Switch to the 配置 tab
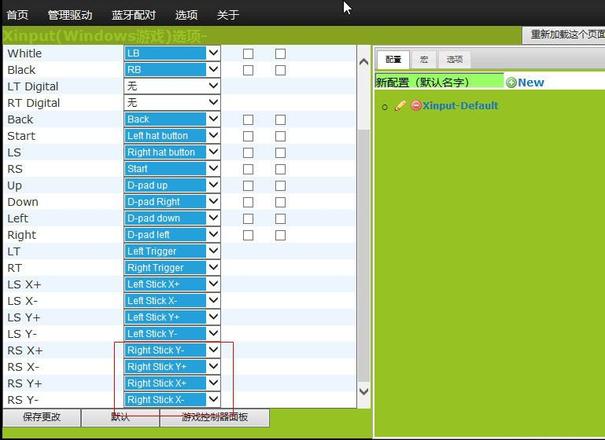 point(393,59)
